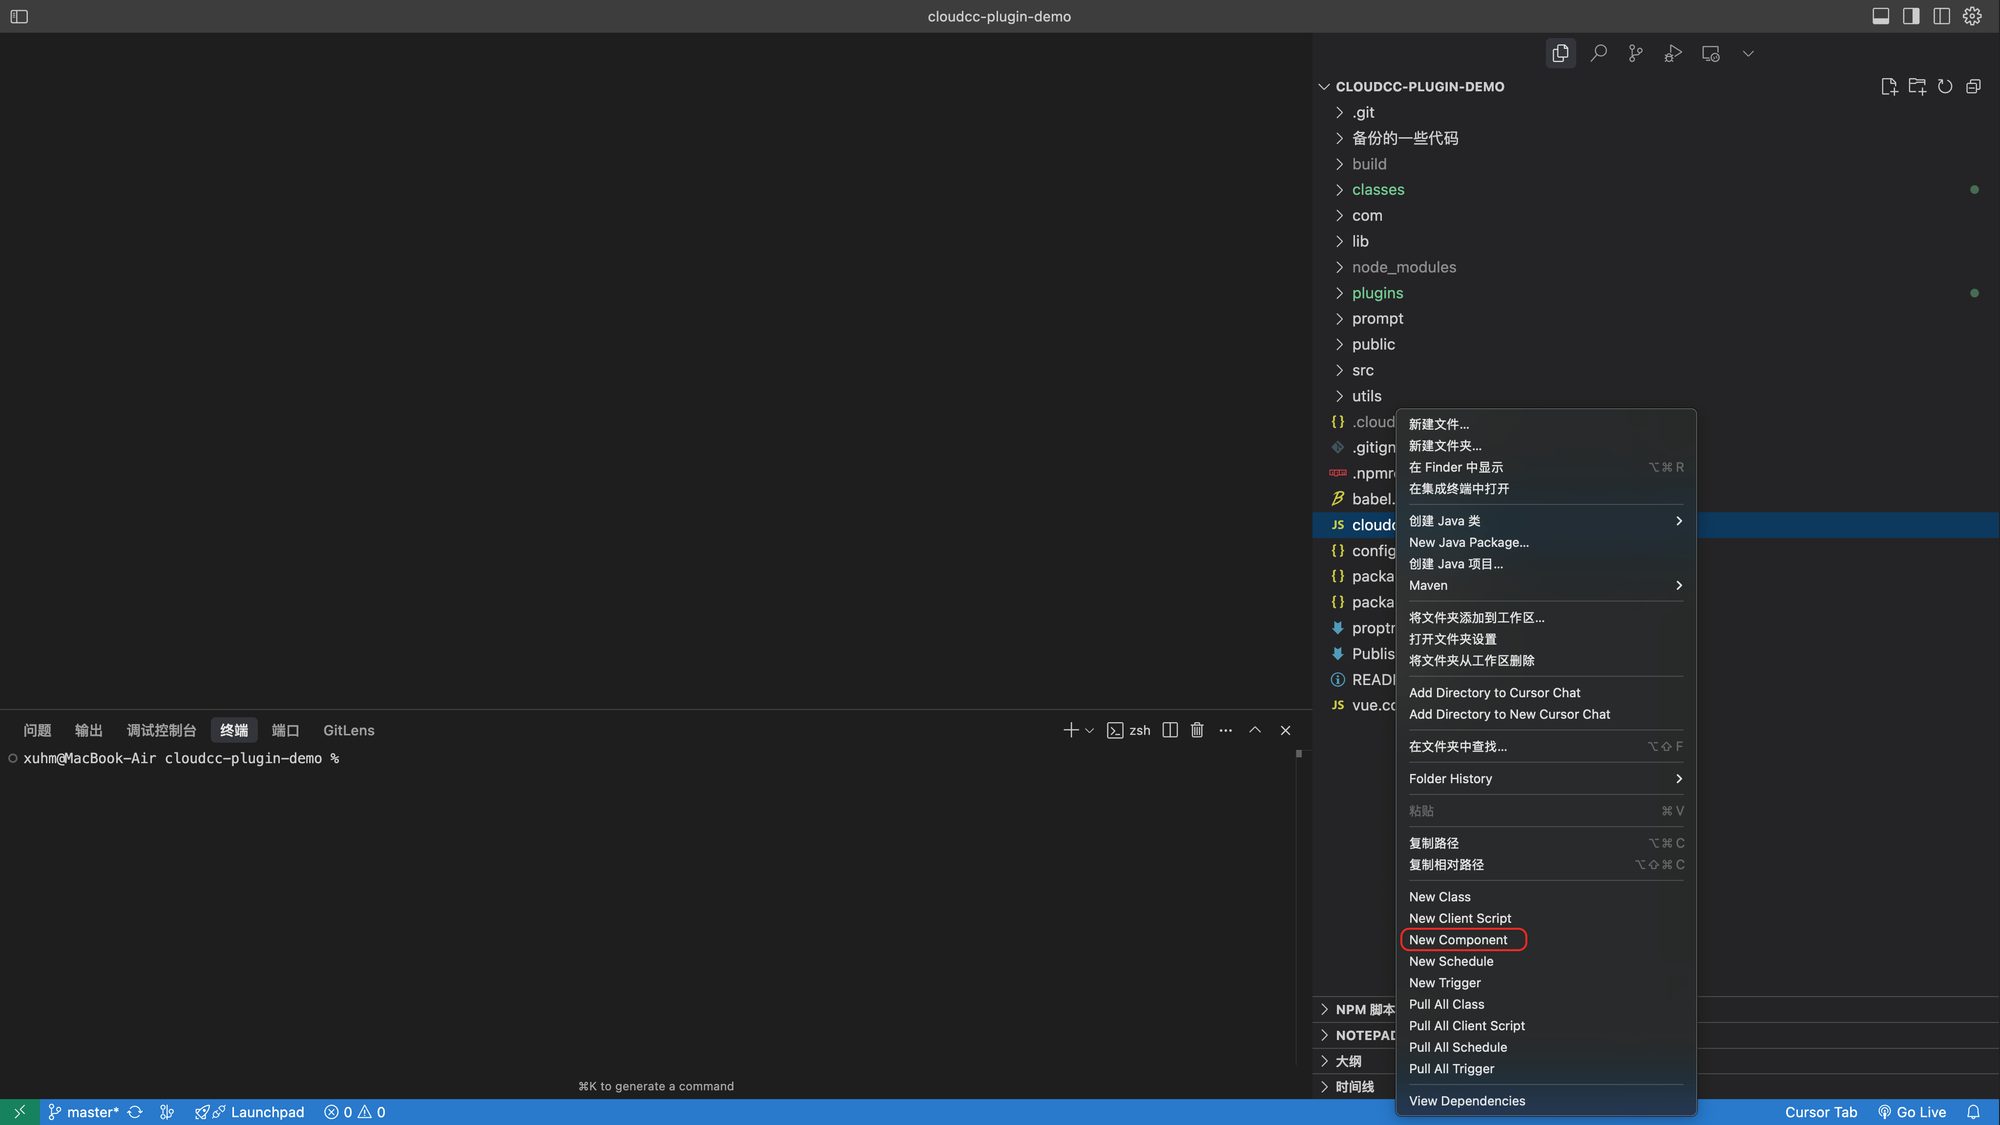Expand the NPM scripts section
Image resolution: width=2000 pixels, height=1125 pixels.
1355,1009
